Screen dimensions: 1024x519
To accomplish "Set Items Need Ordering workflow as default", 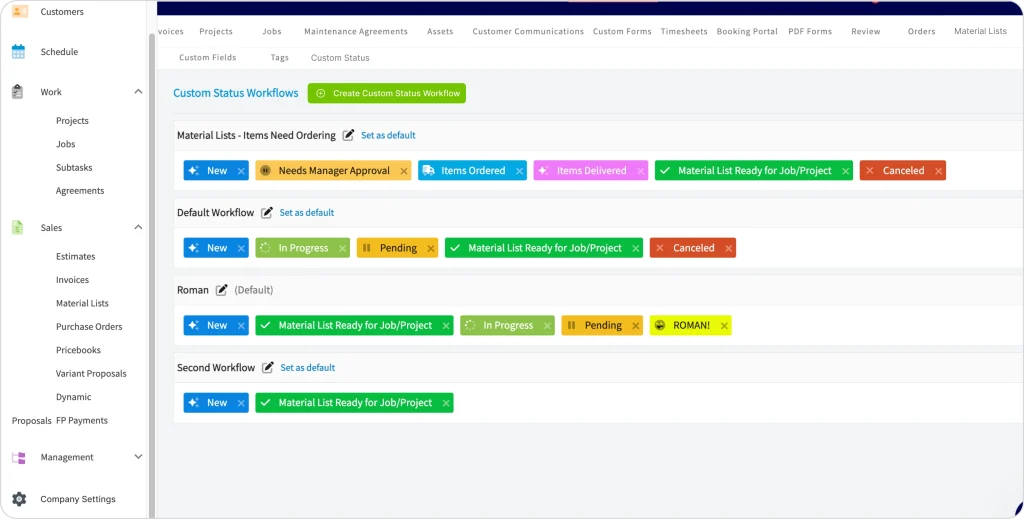I will [x=388, y=136].
